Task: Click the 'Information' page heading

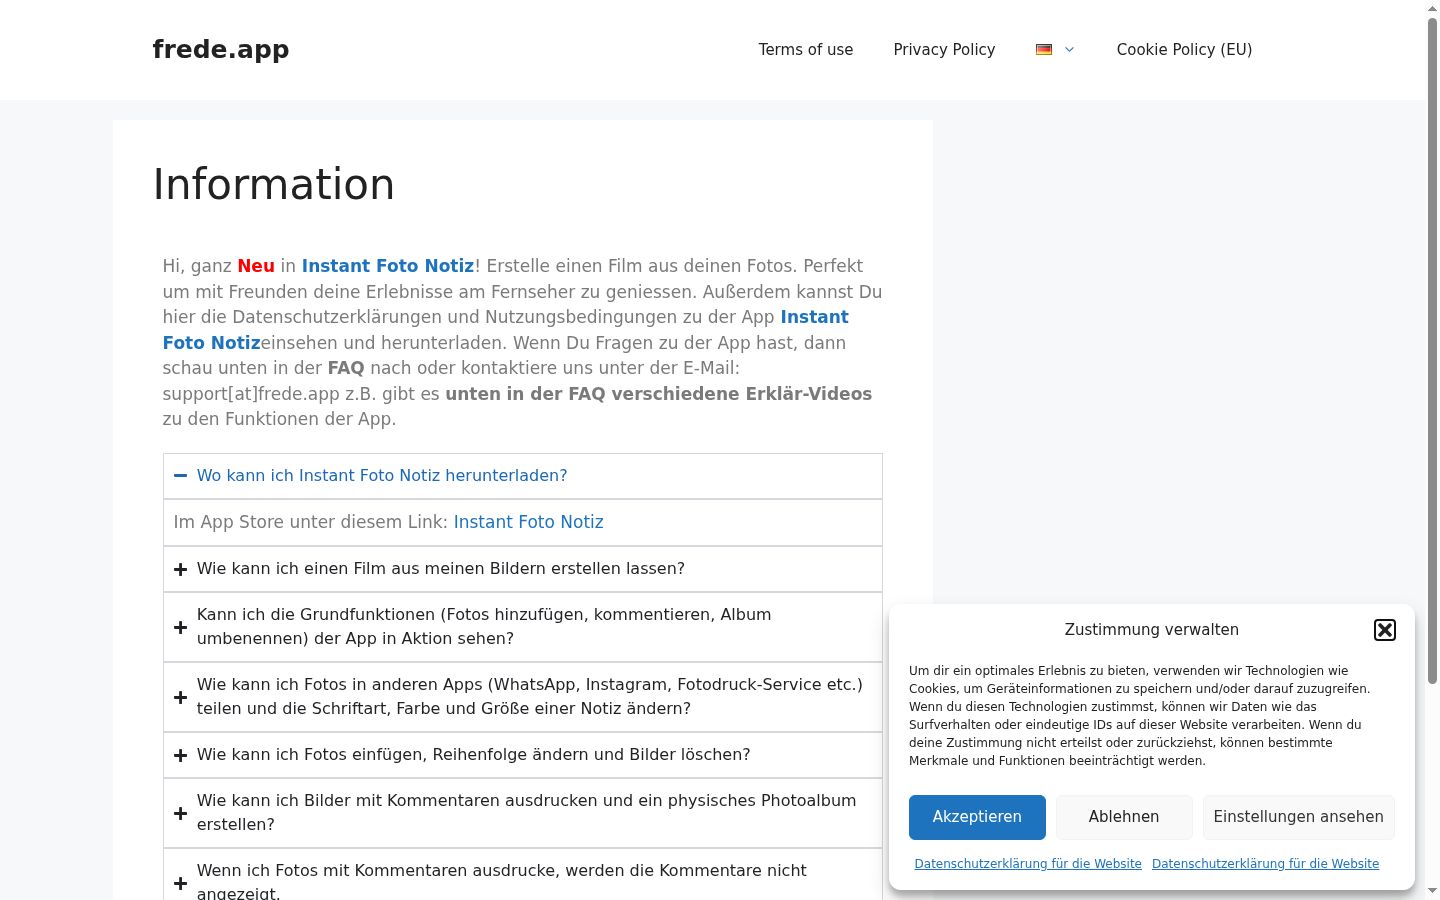Action: [274, 185]
